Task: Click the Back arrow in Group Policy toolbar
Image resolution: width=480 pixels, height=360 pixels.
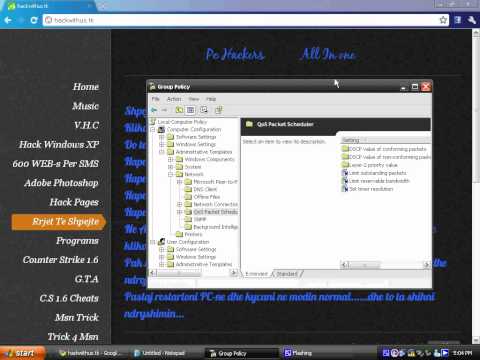Action: coord(154,110)
